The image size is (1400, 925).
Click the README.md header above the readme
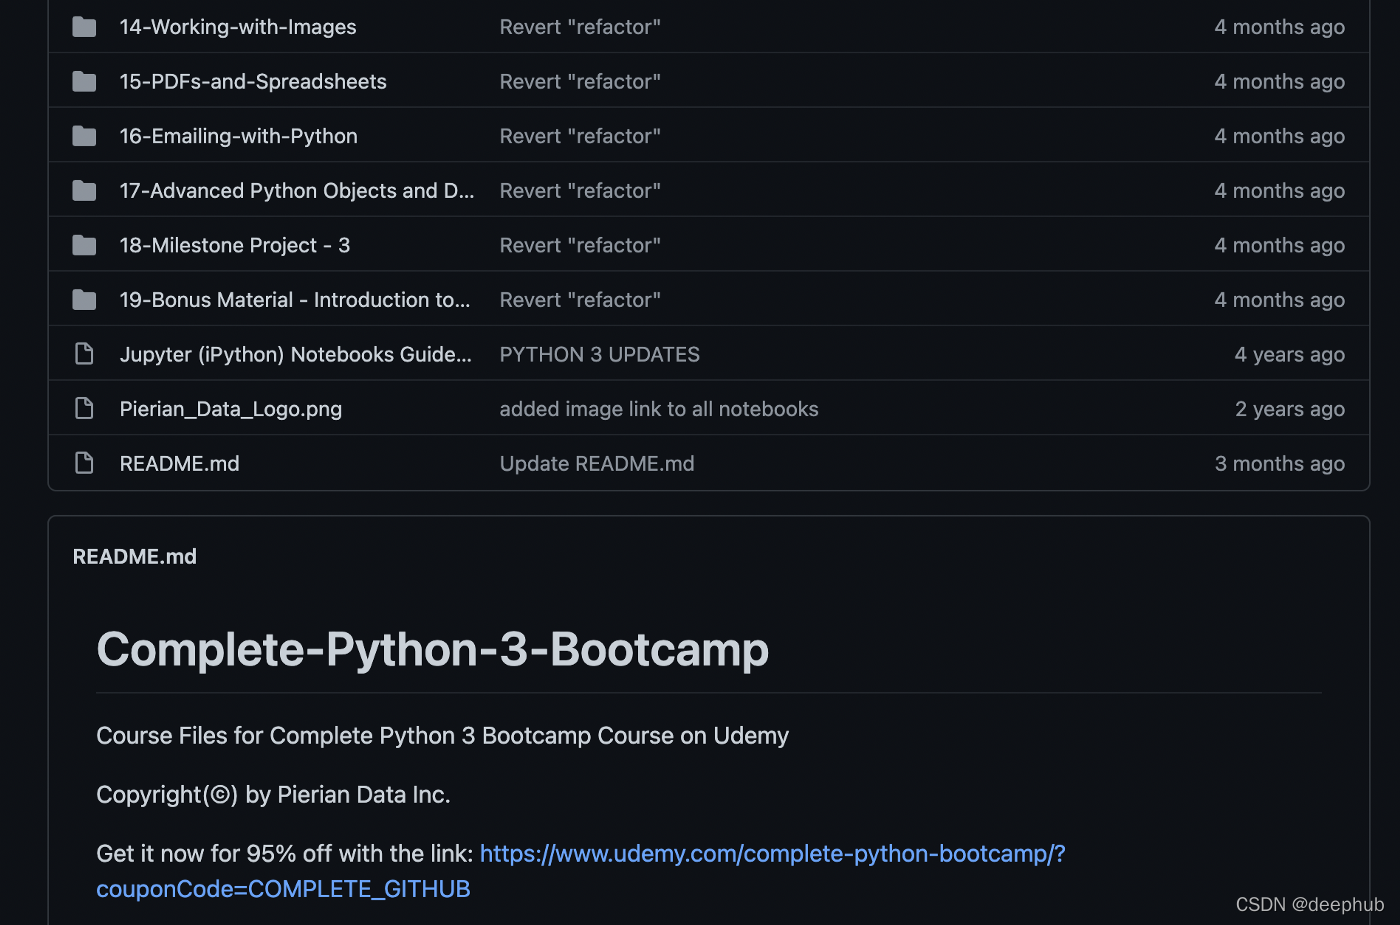click(x=135, y=556)
